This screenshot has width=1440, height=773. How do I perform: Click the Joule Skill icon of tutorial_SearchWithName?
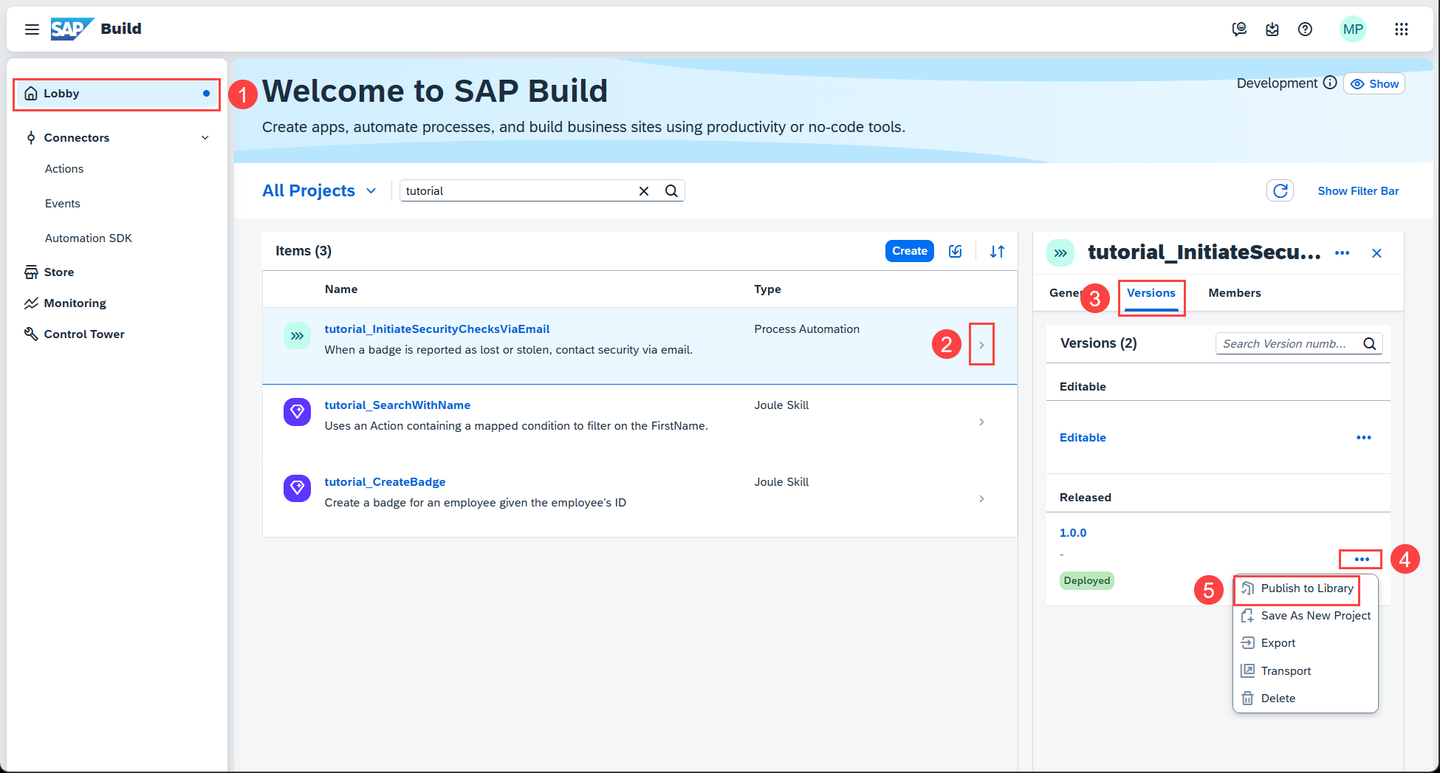(x=297, y=412)
